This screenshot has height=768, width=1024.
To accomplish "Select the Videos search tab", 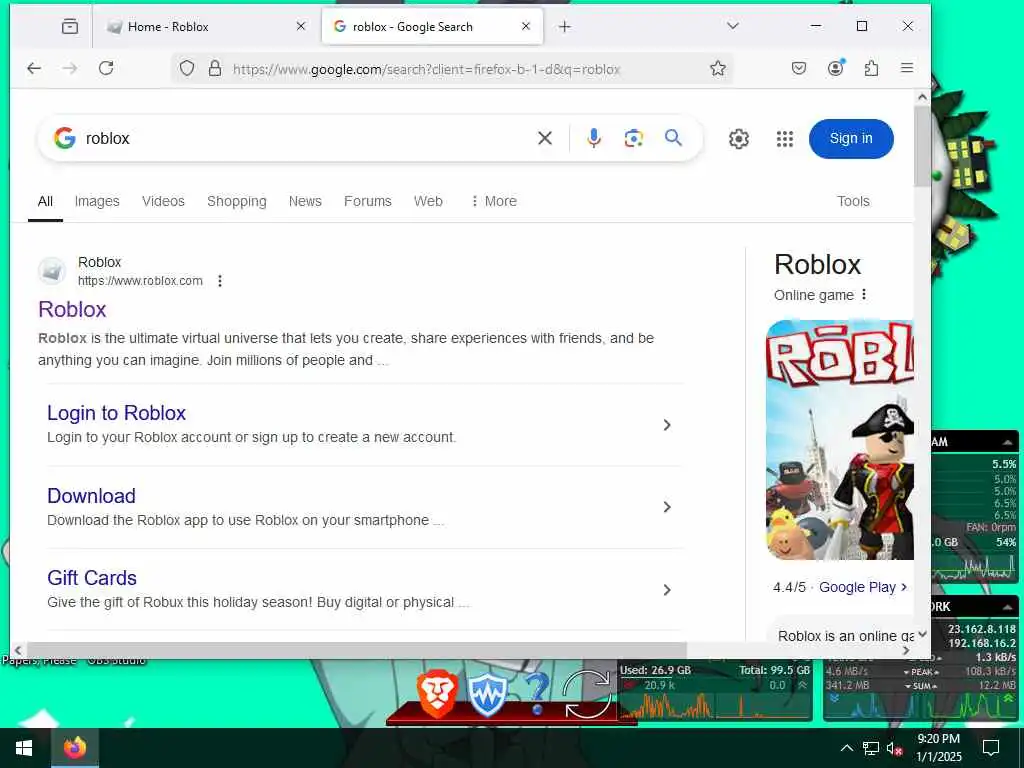I will click(x=163, y=201).
